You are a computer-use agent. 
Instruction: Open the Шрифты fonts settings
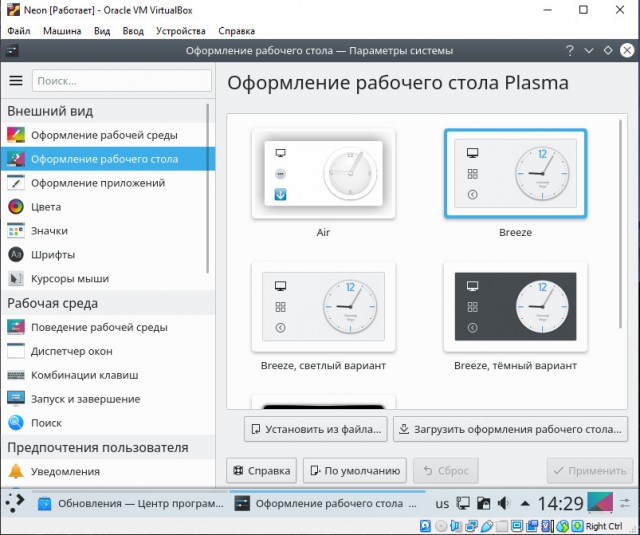coord(108,255)
